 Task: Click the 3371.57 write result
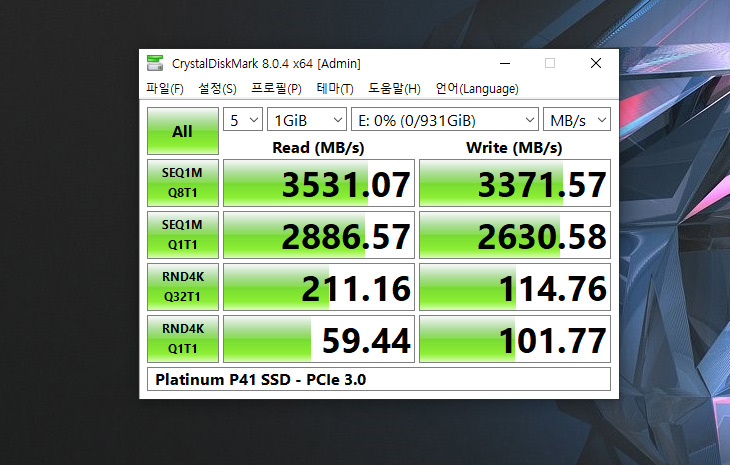(515, 183)
